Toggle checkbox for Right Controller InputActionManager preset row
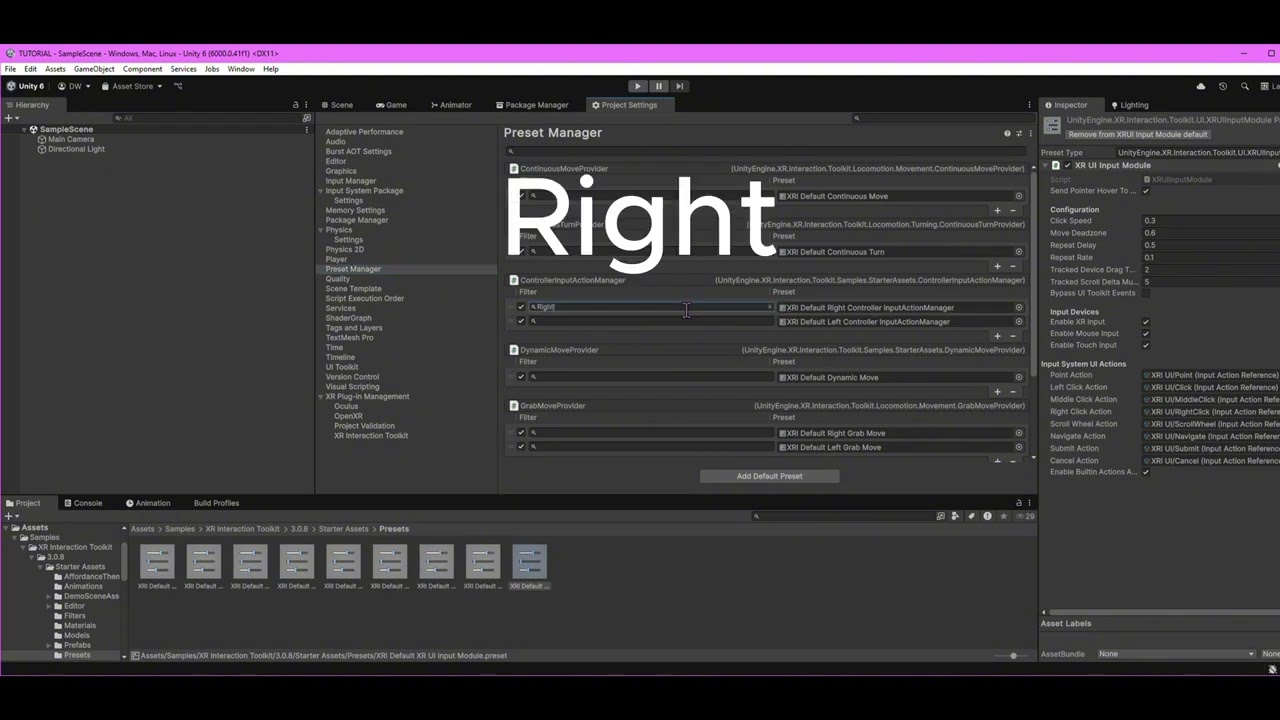The height and width of the screenshot is (720, 1280). (x=521, y=308)
